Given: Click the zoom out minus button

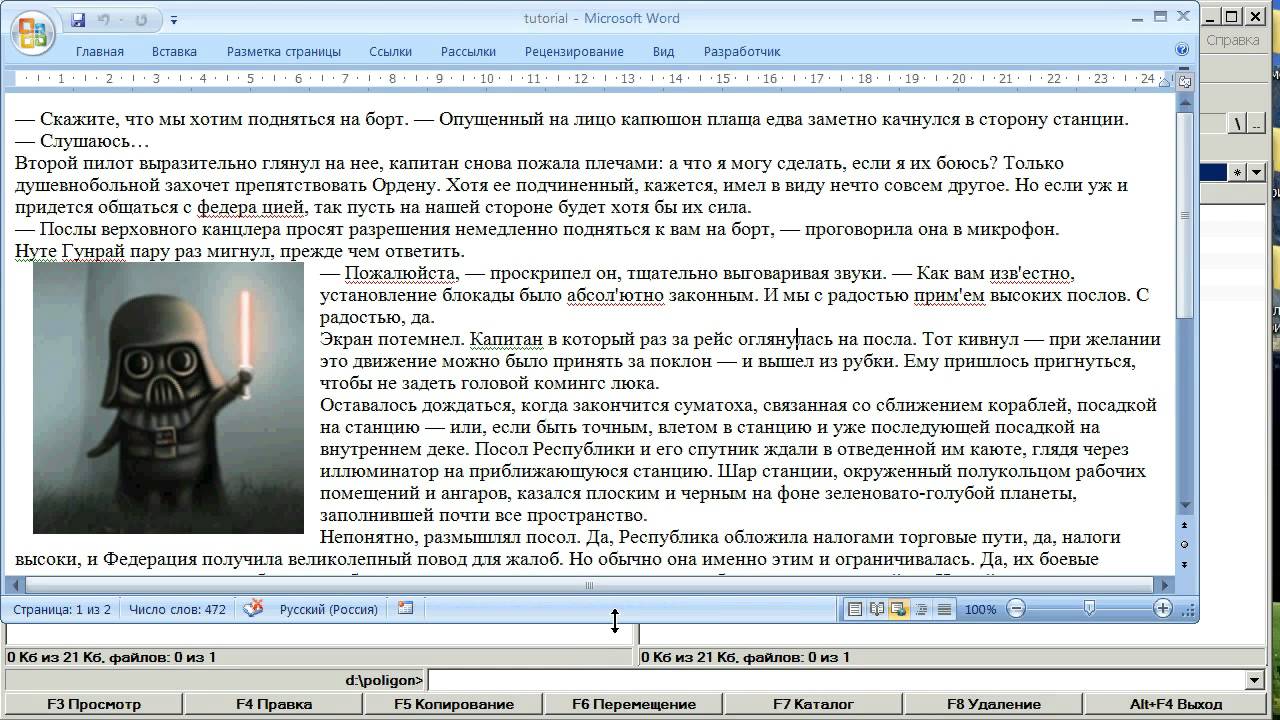Looking at the screenshot, I should pos(1016,608).
